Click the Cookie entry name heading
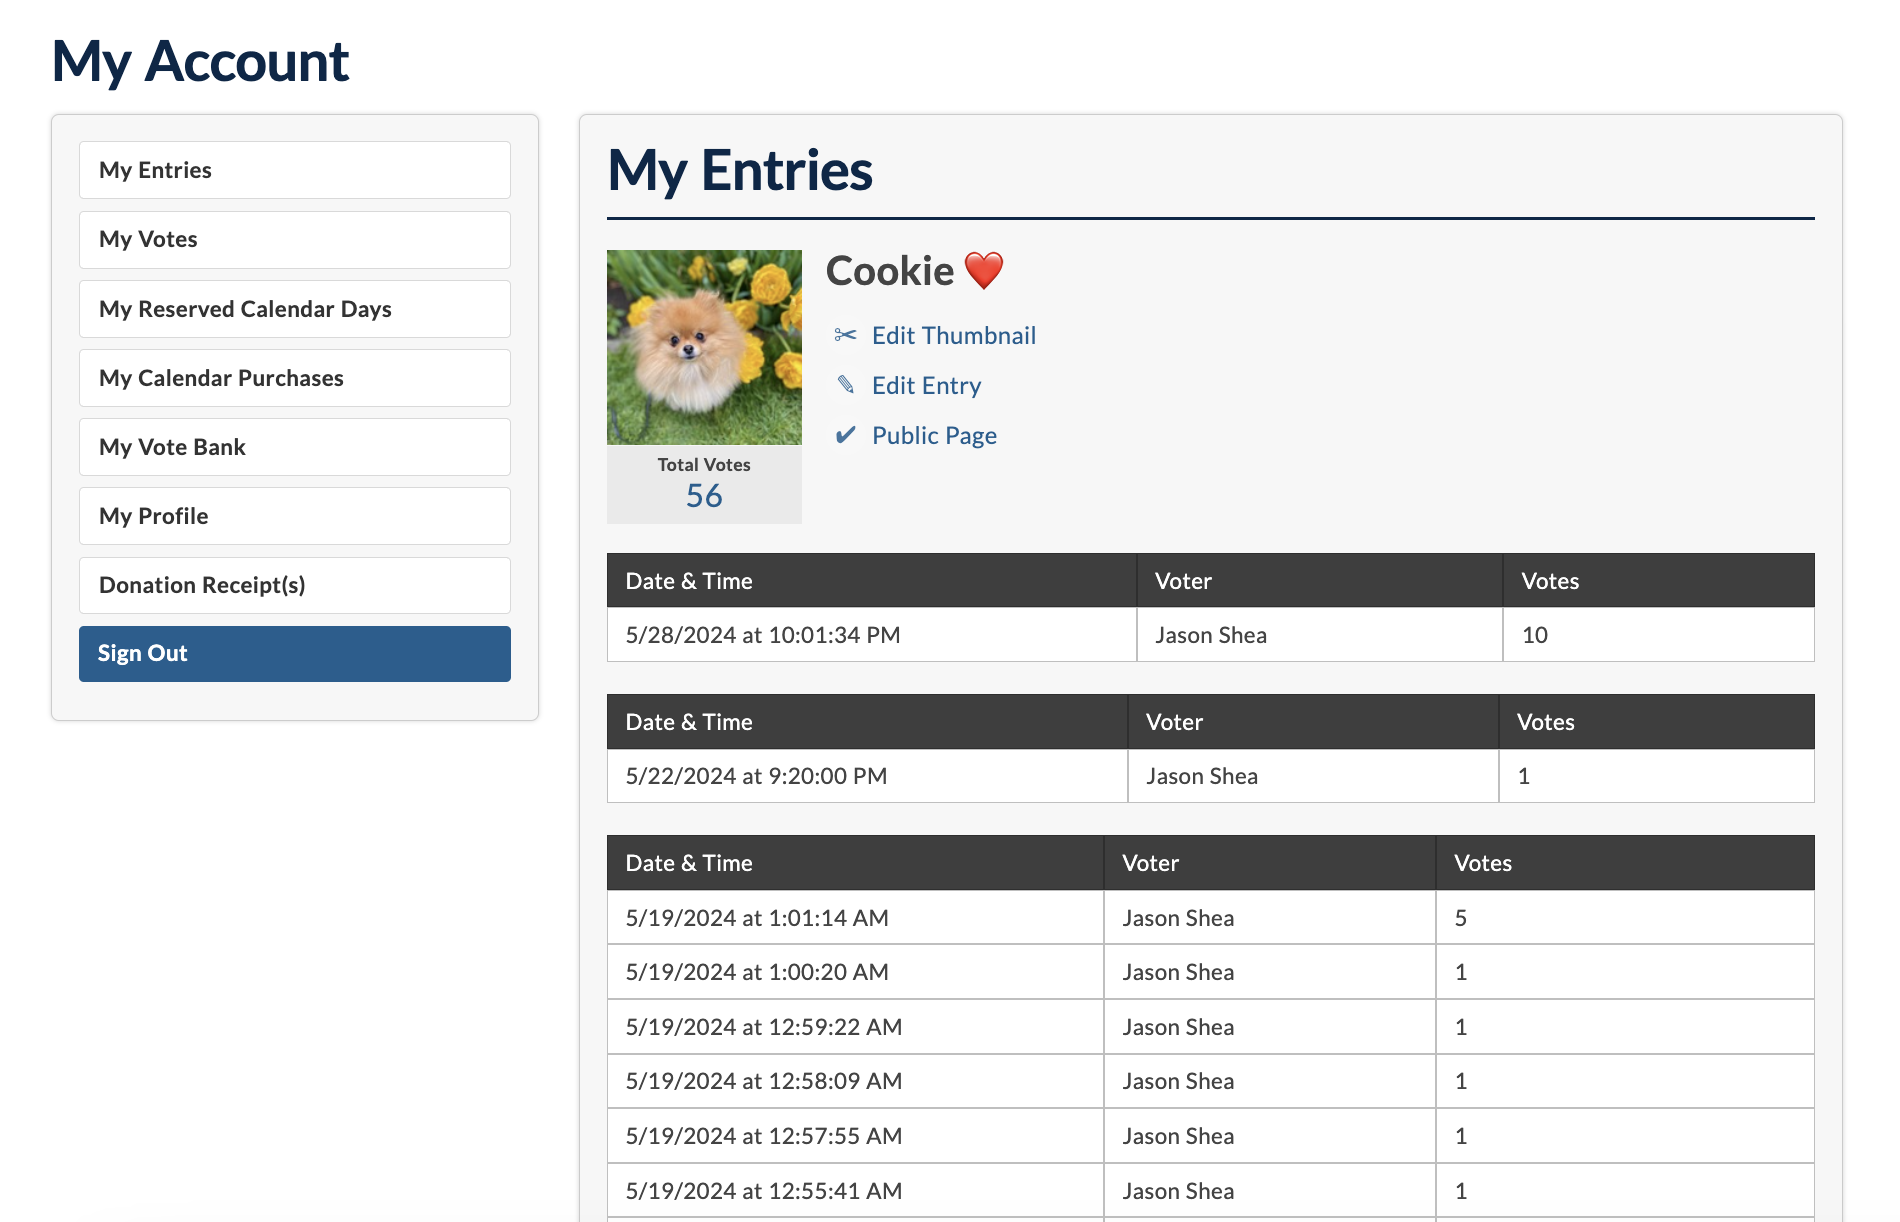This screenshot has height=1222, width=1900. 890,271
